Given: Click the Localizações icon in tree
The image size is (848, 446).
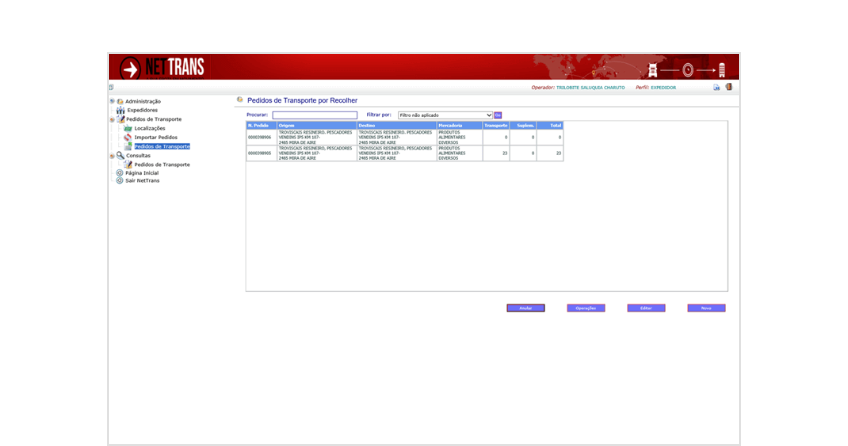Looking at the screenshot, I should coord(128,129).
